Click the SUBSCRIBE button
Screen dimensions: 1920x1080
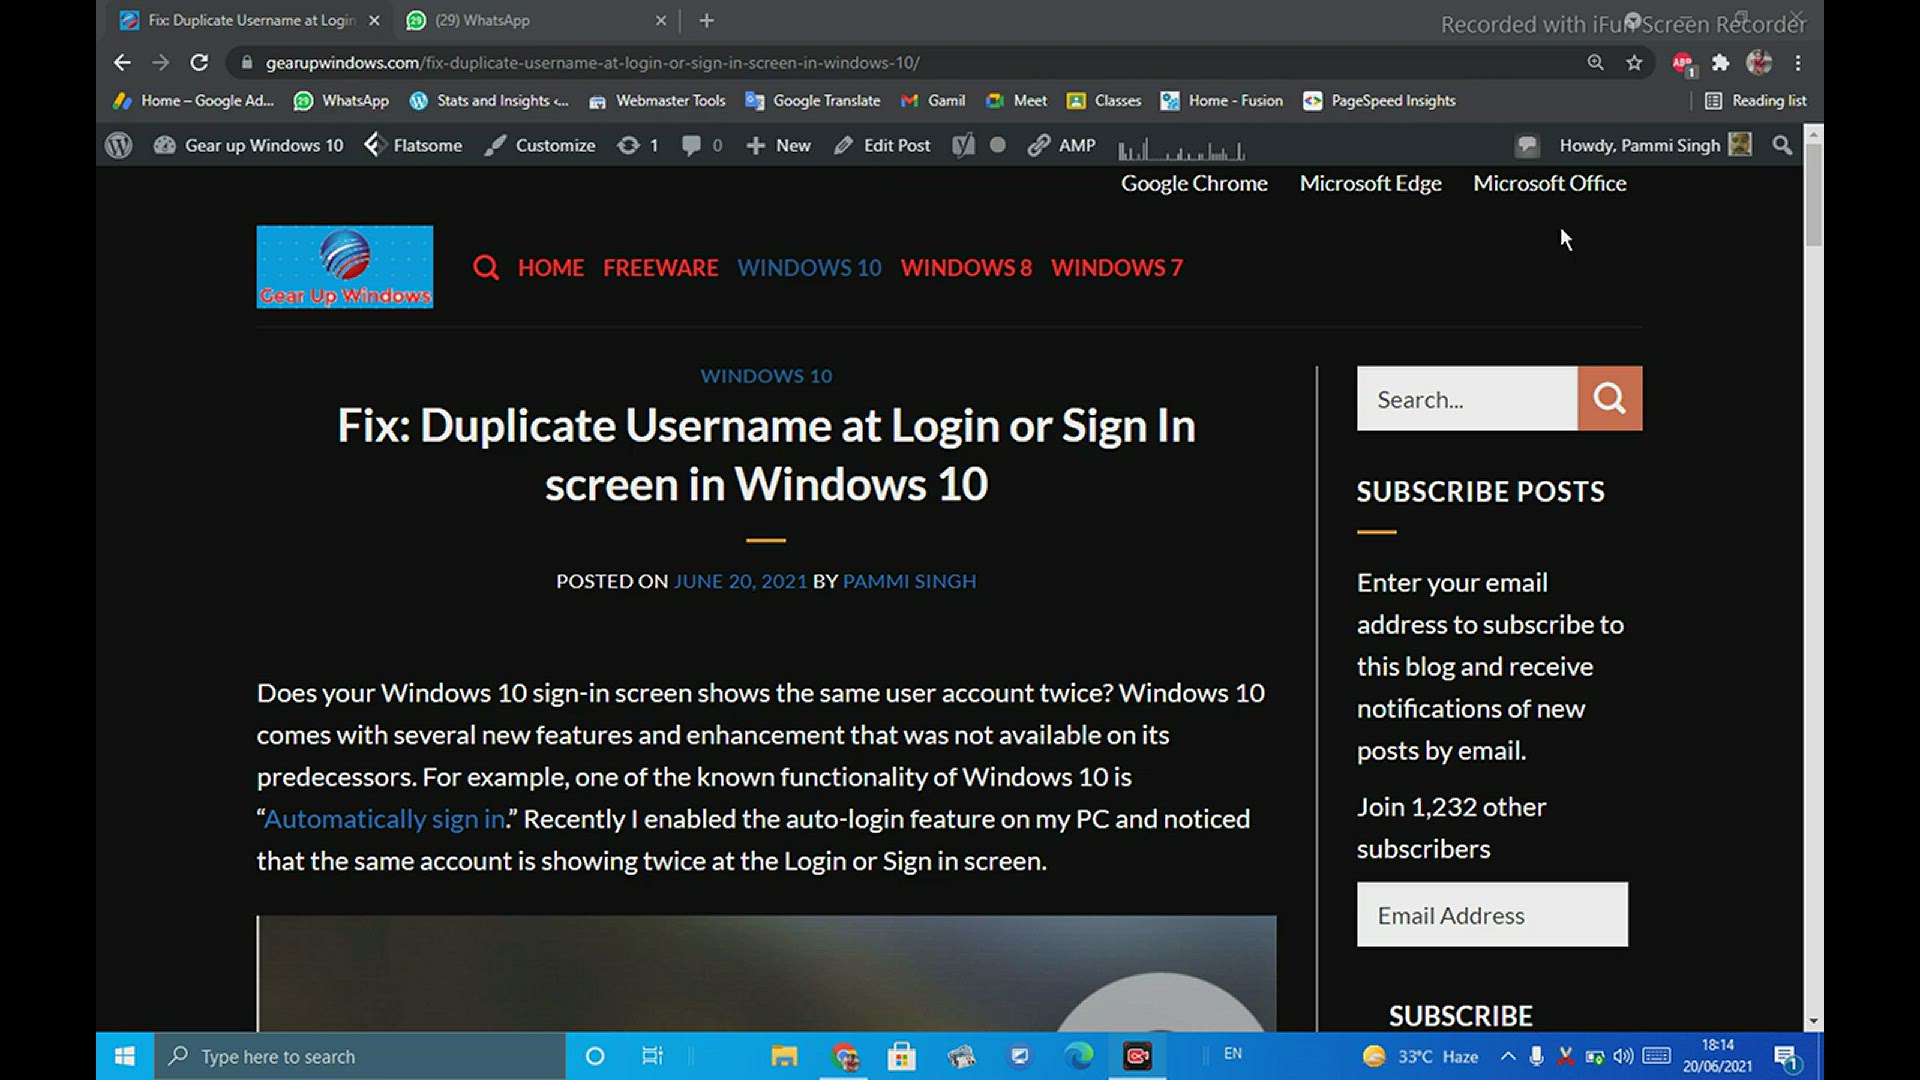pyautogui.click(x=1460, y=1016)
